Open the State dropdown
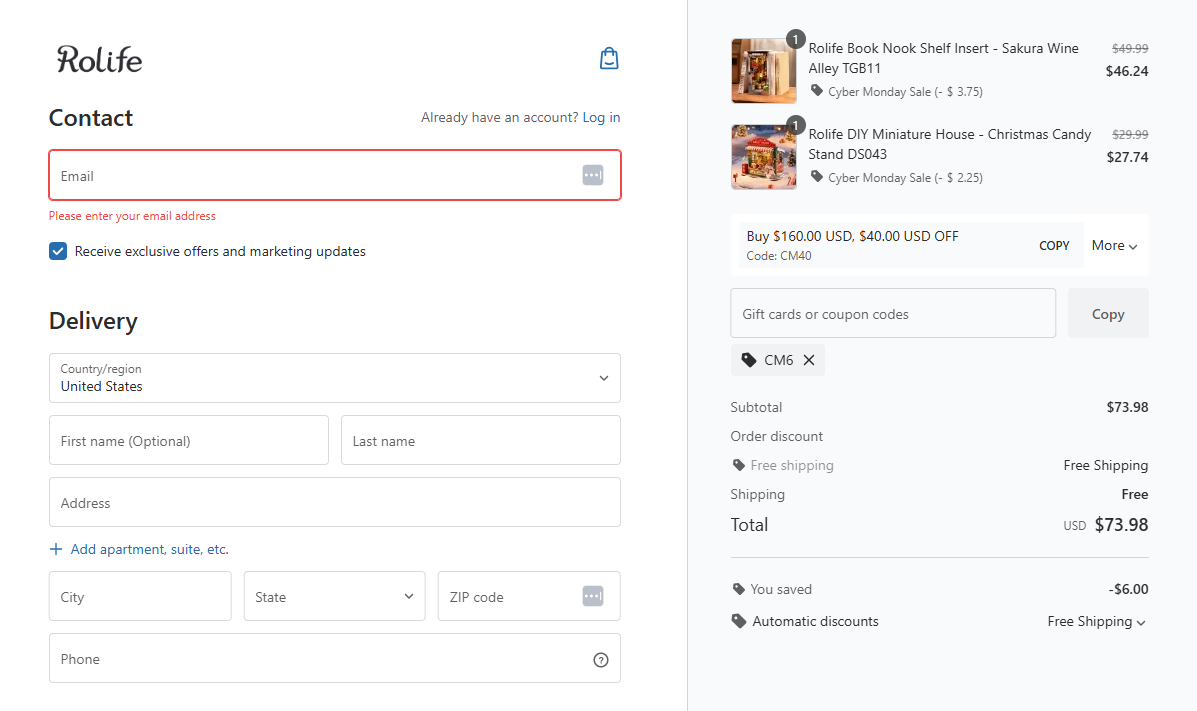 point(334,596)
